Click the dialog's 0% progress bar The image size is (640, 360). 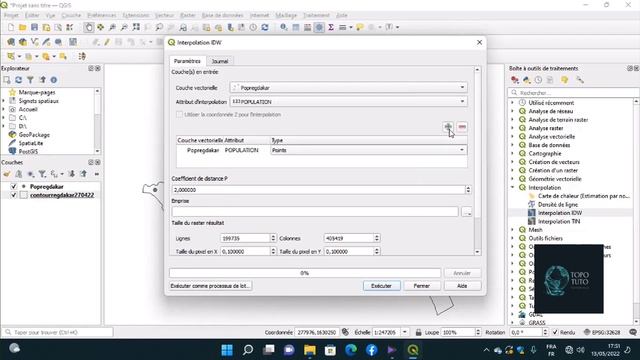tap(305, 273)
